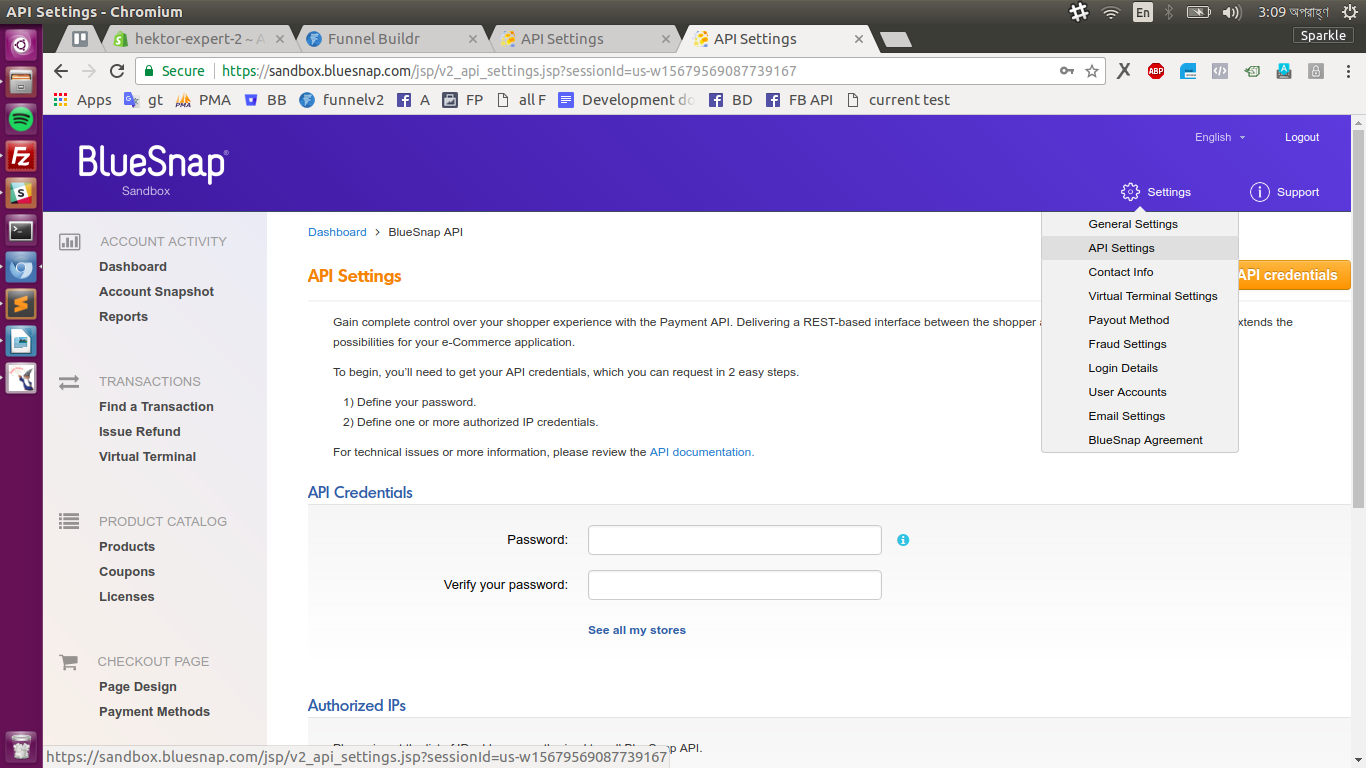Screen dimensions: 1366x768
Task: Click the Account Activity chart icon
Action: pos(70,241)
